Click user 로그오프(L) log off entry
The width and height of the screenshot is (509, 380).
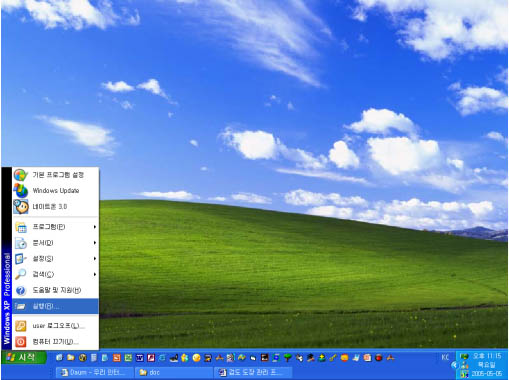(x=55, y=326)
